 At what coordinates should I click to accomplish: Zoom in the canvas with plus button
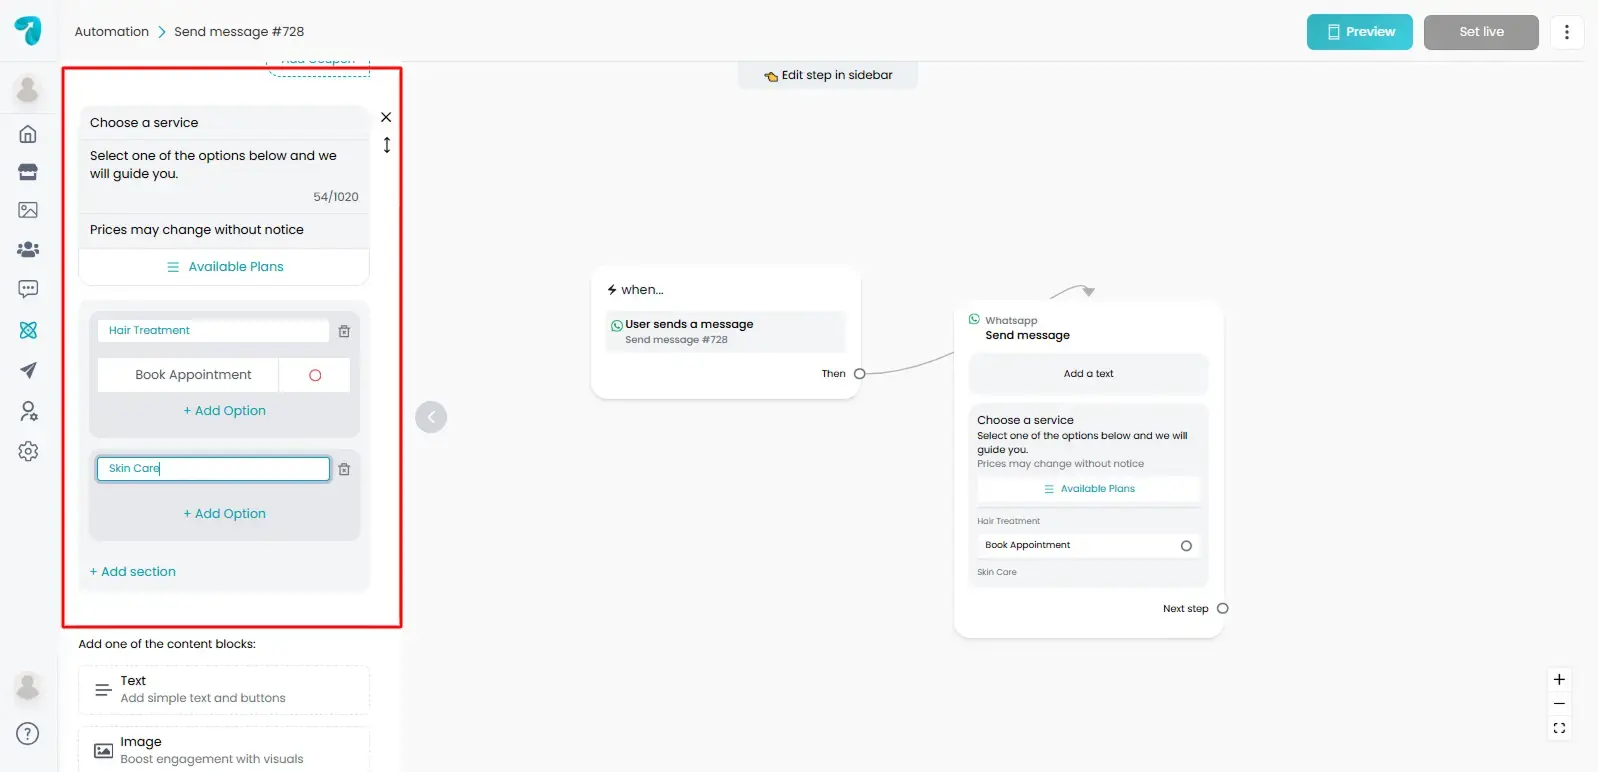(x=1558, y=679)
